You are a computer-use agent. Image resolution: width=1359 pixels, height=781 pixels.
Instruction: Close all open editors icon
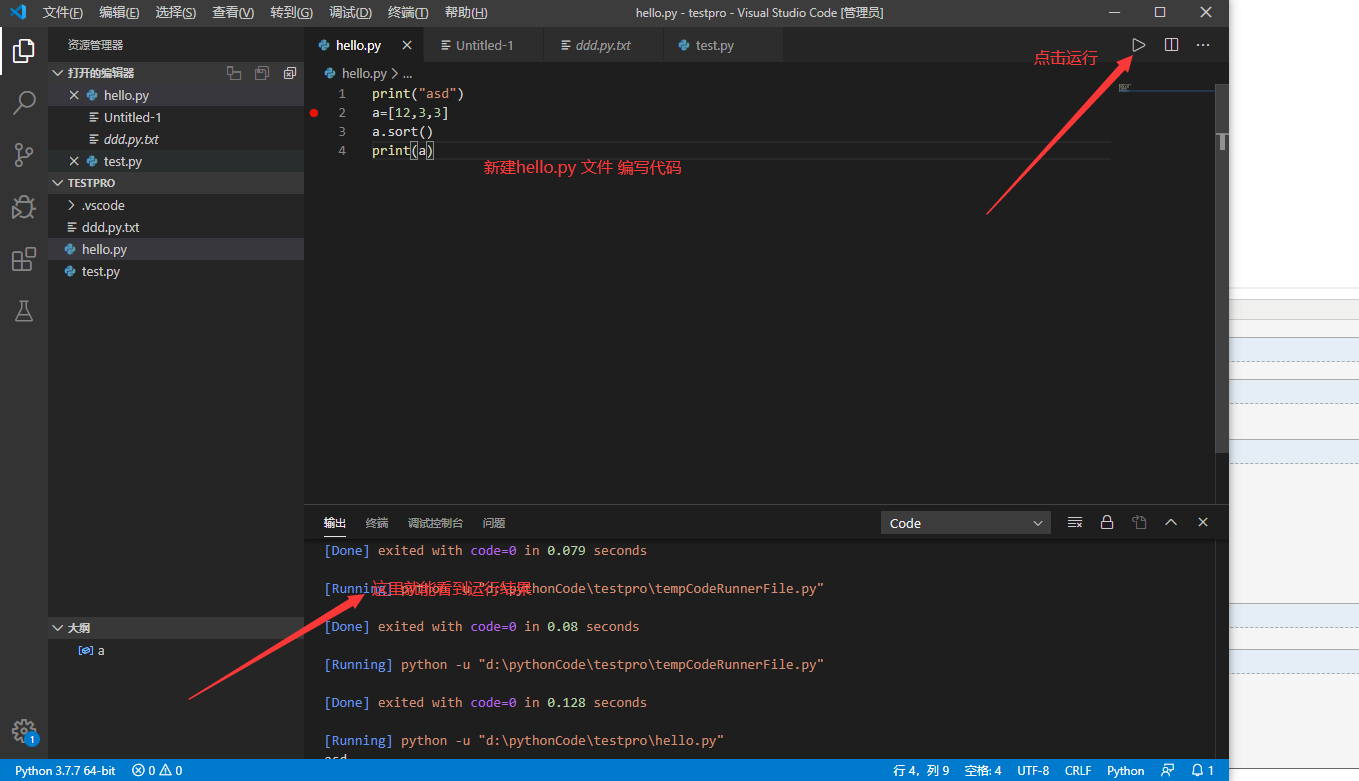[x=290, y=73]
